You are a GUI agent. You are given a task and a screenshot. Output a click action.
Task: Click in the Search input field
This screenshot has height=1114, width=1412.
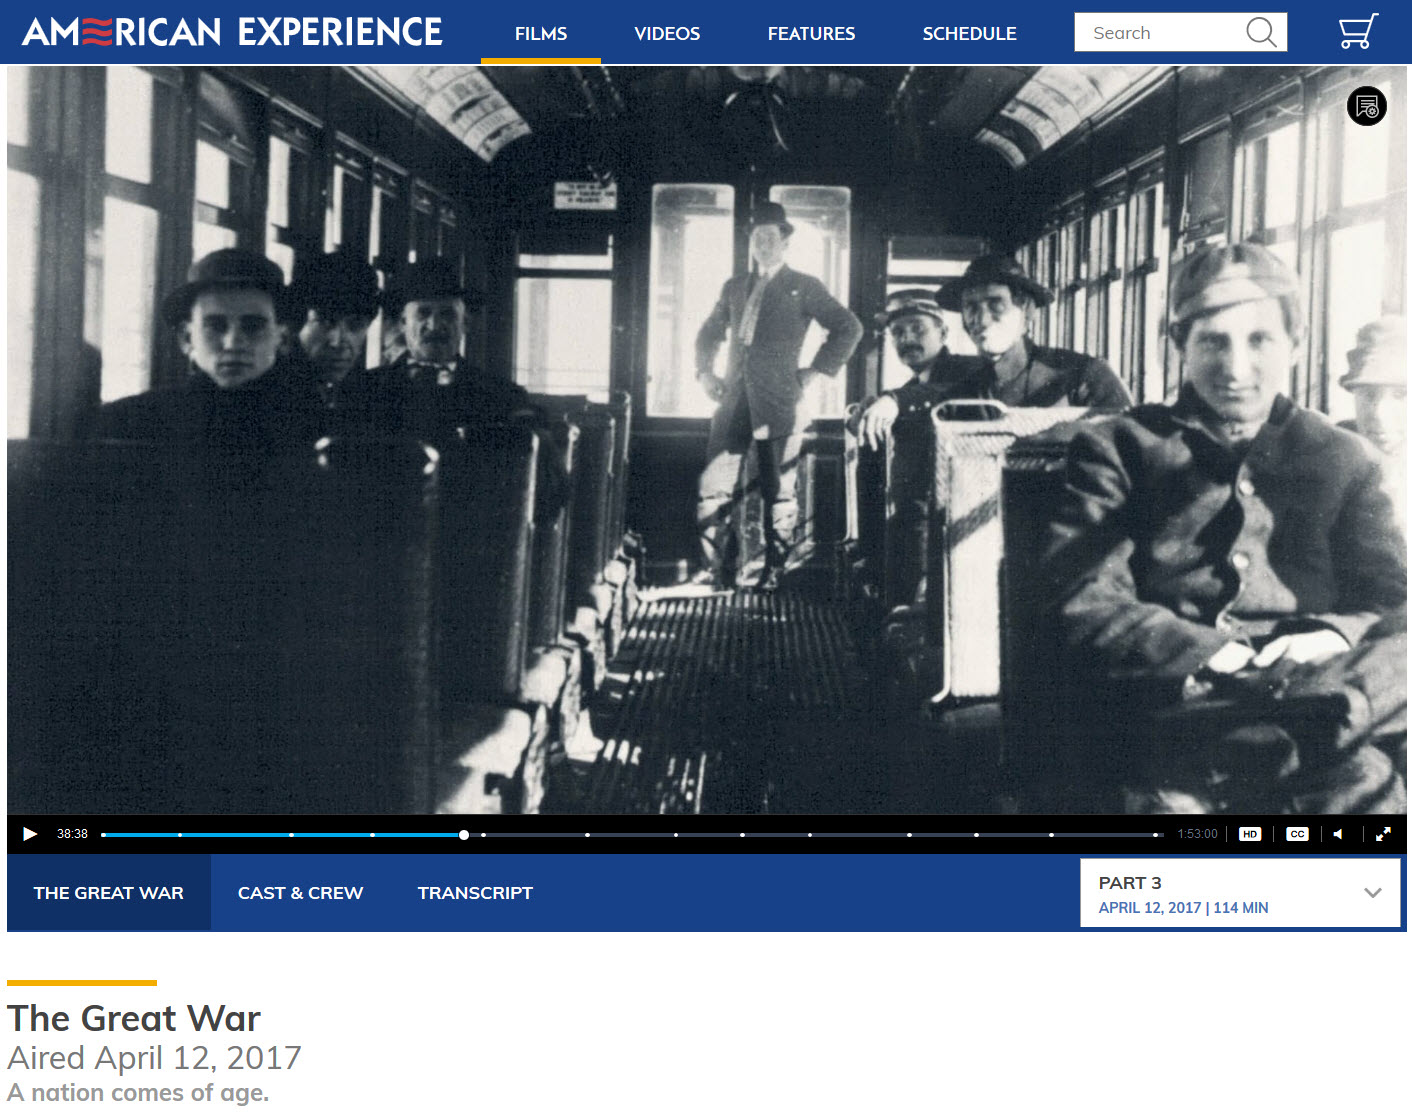click(x=1160, y=33)
